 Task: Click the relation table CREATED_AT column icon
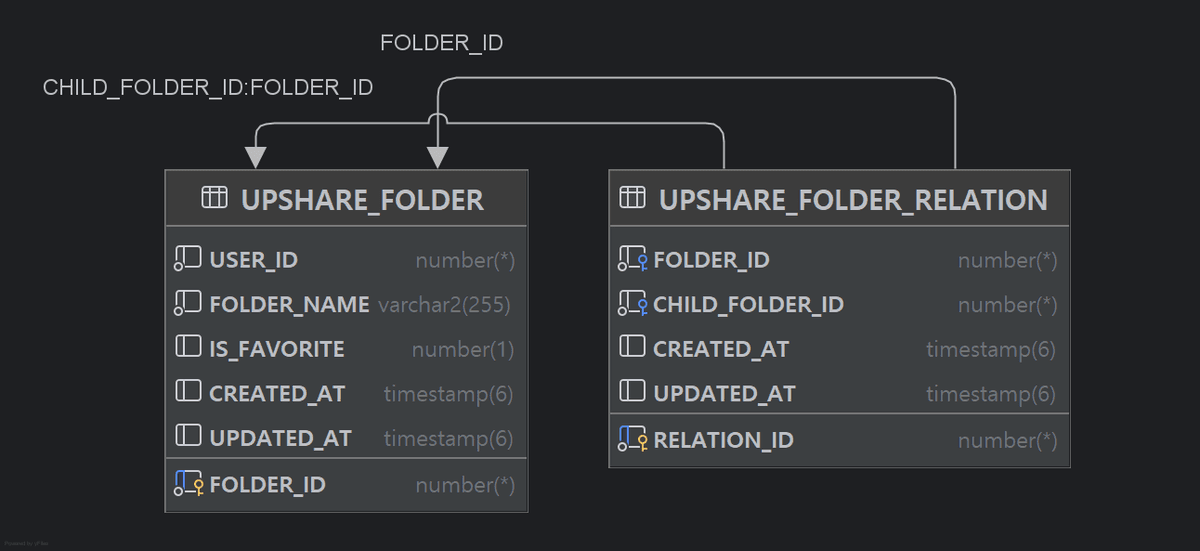pyautogui.click(x=632, y=348)
